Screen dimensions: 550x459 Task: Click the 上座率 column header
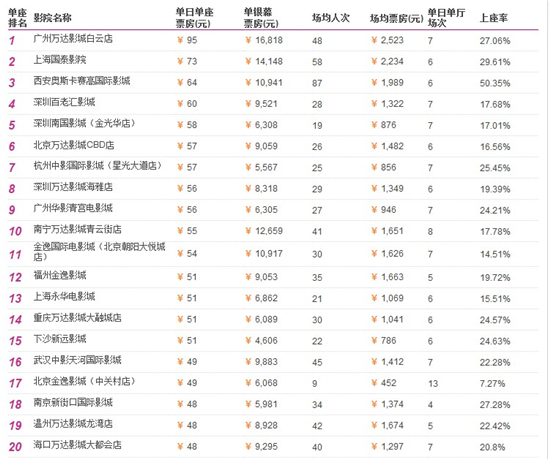pyautogui.click(x=494, y=18)
